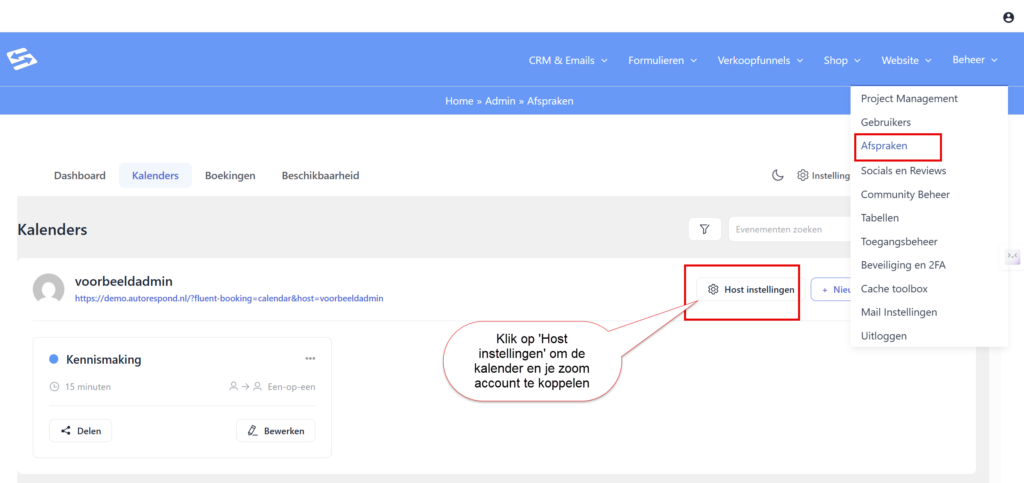The height and width of the screenshot is (483, 1024).
Task: Click the Evenementen zoeken search field
Action: click(x=790, y=229)
